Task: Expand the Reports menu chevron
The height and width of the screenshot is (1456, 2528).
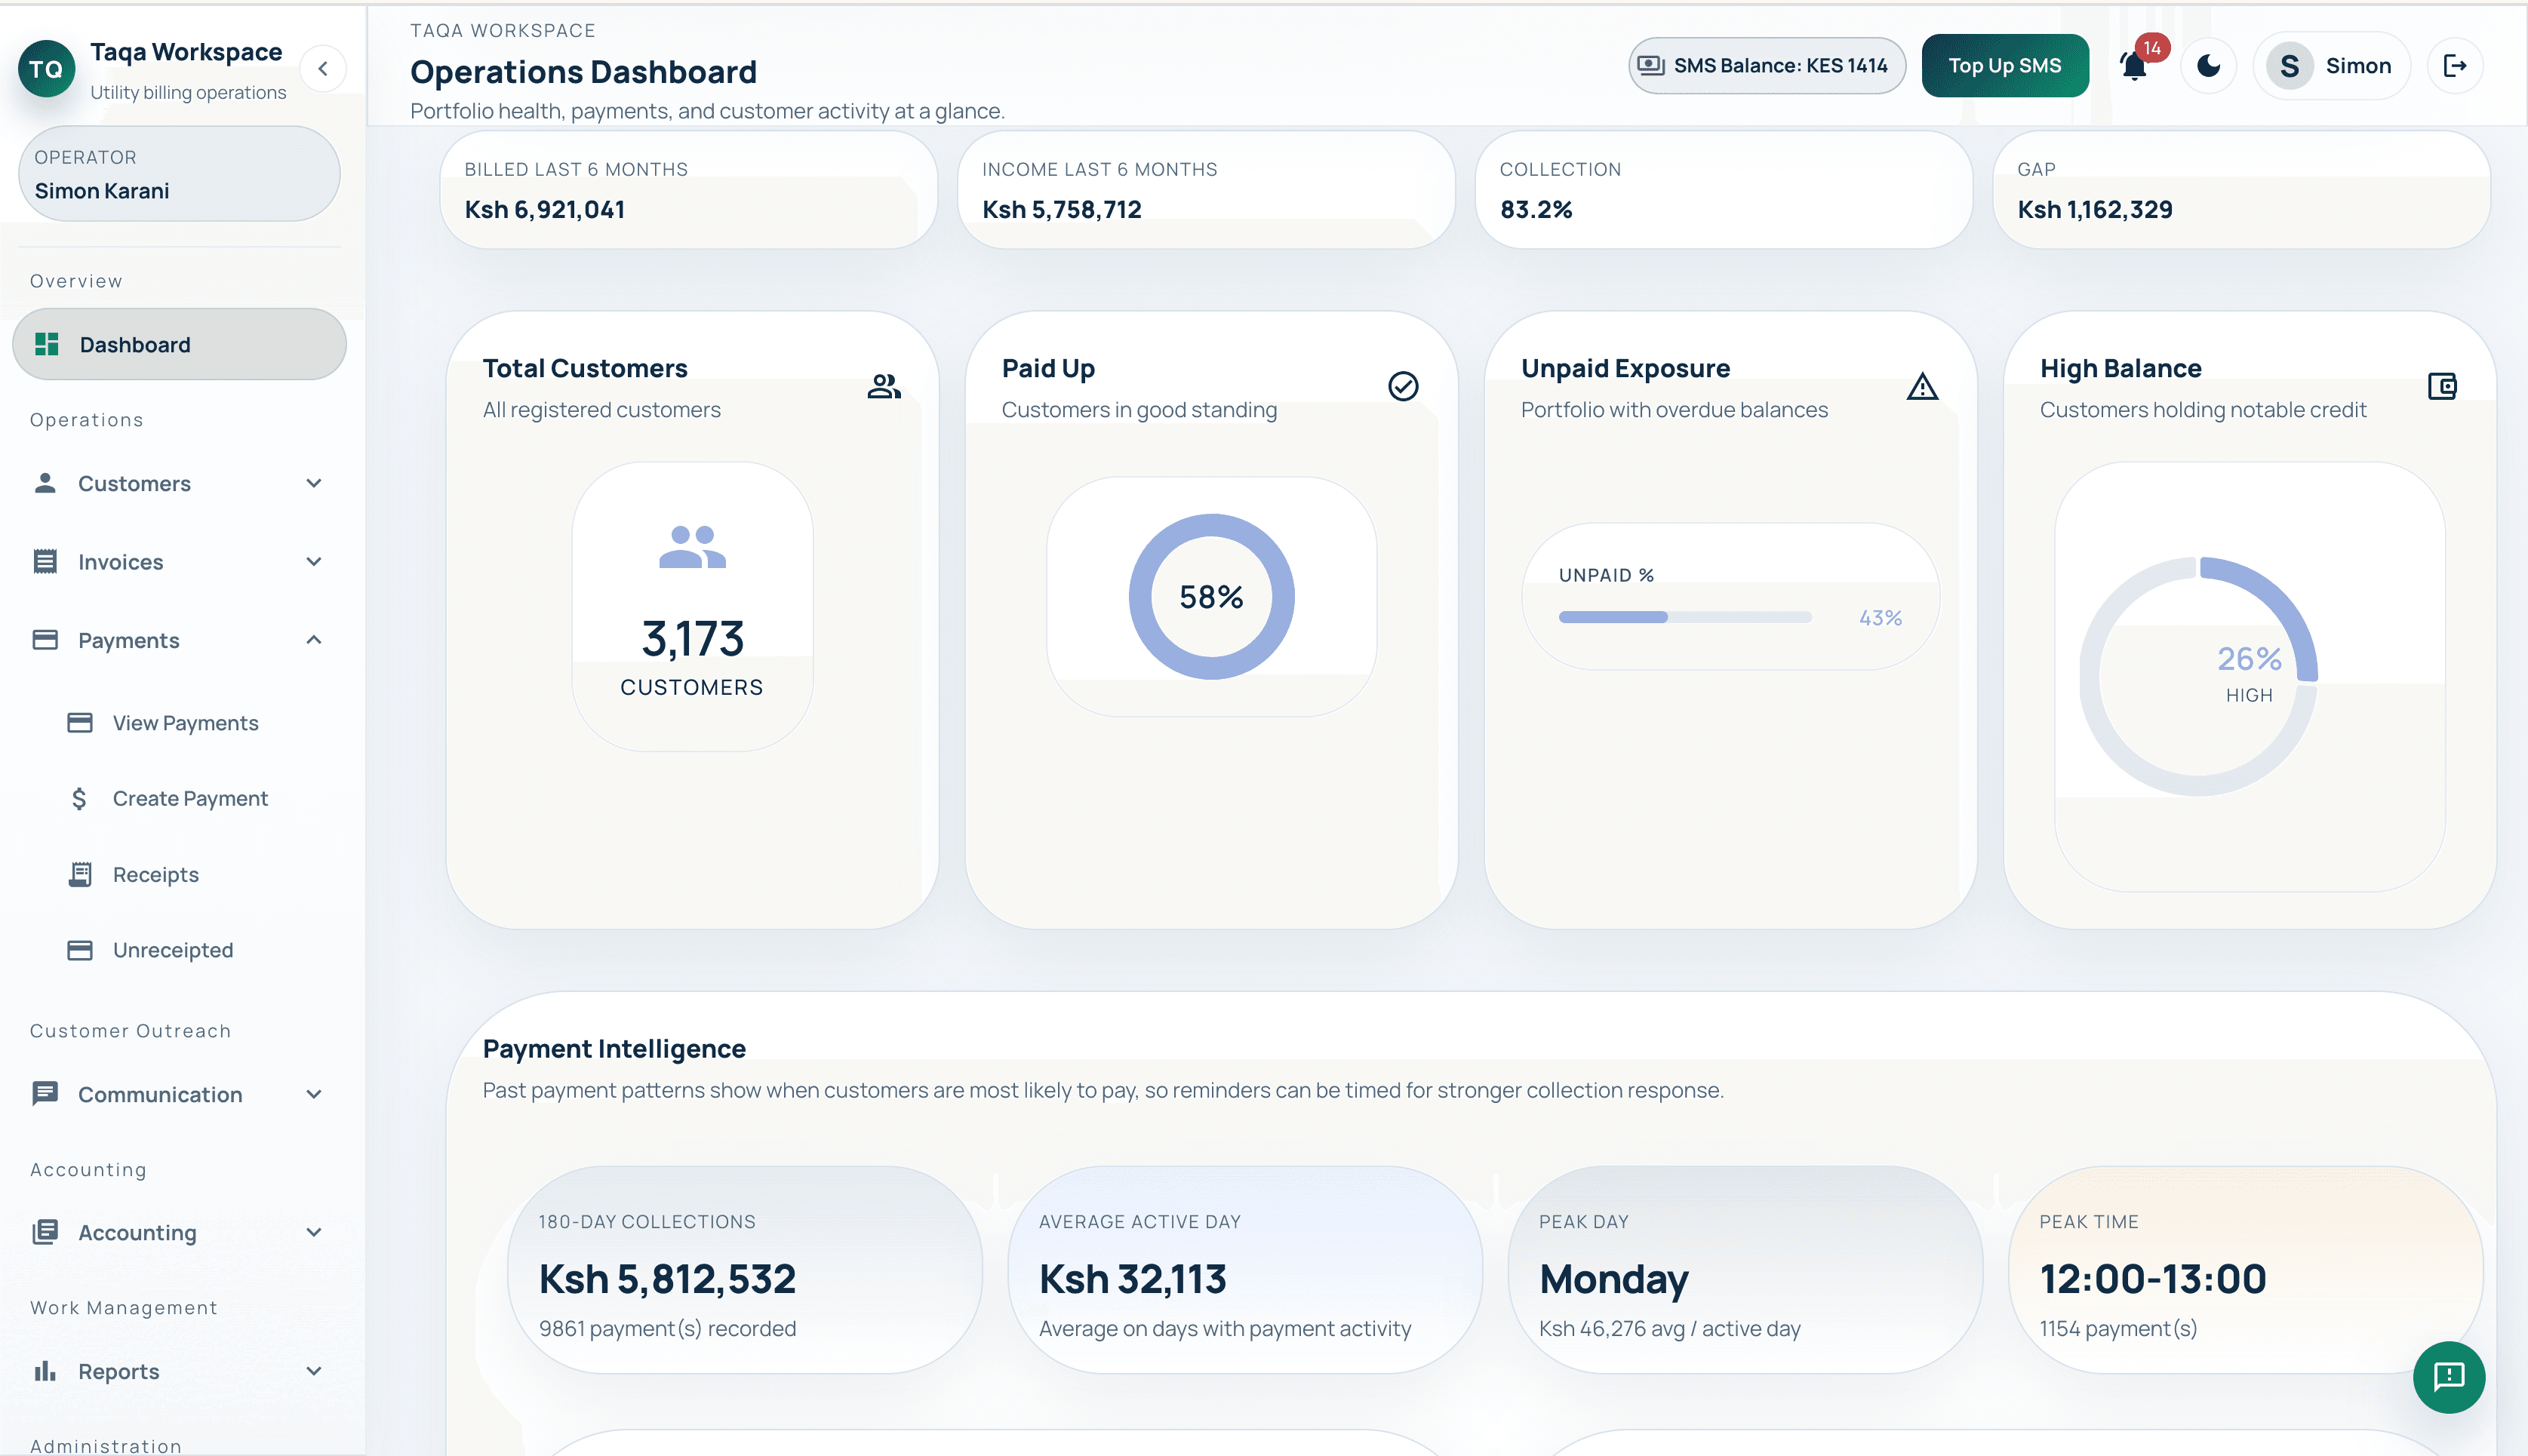Action: click(314, 1371)
